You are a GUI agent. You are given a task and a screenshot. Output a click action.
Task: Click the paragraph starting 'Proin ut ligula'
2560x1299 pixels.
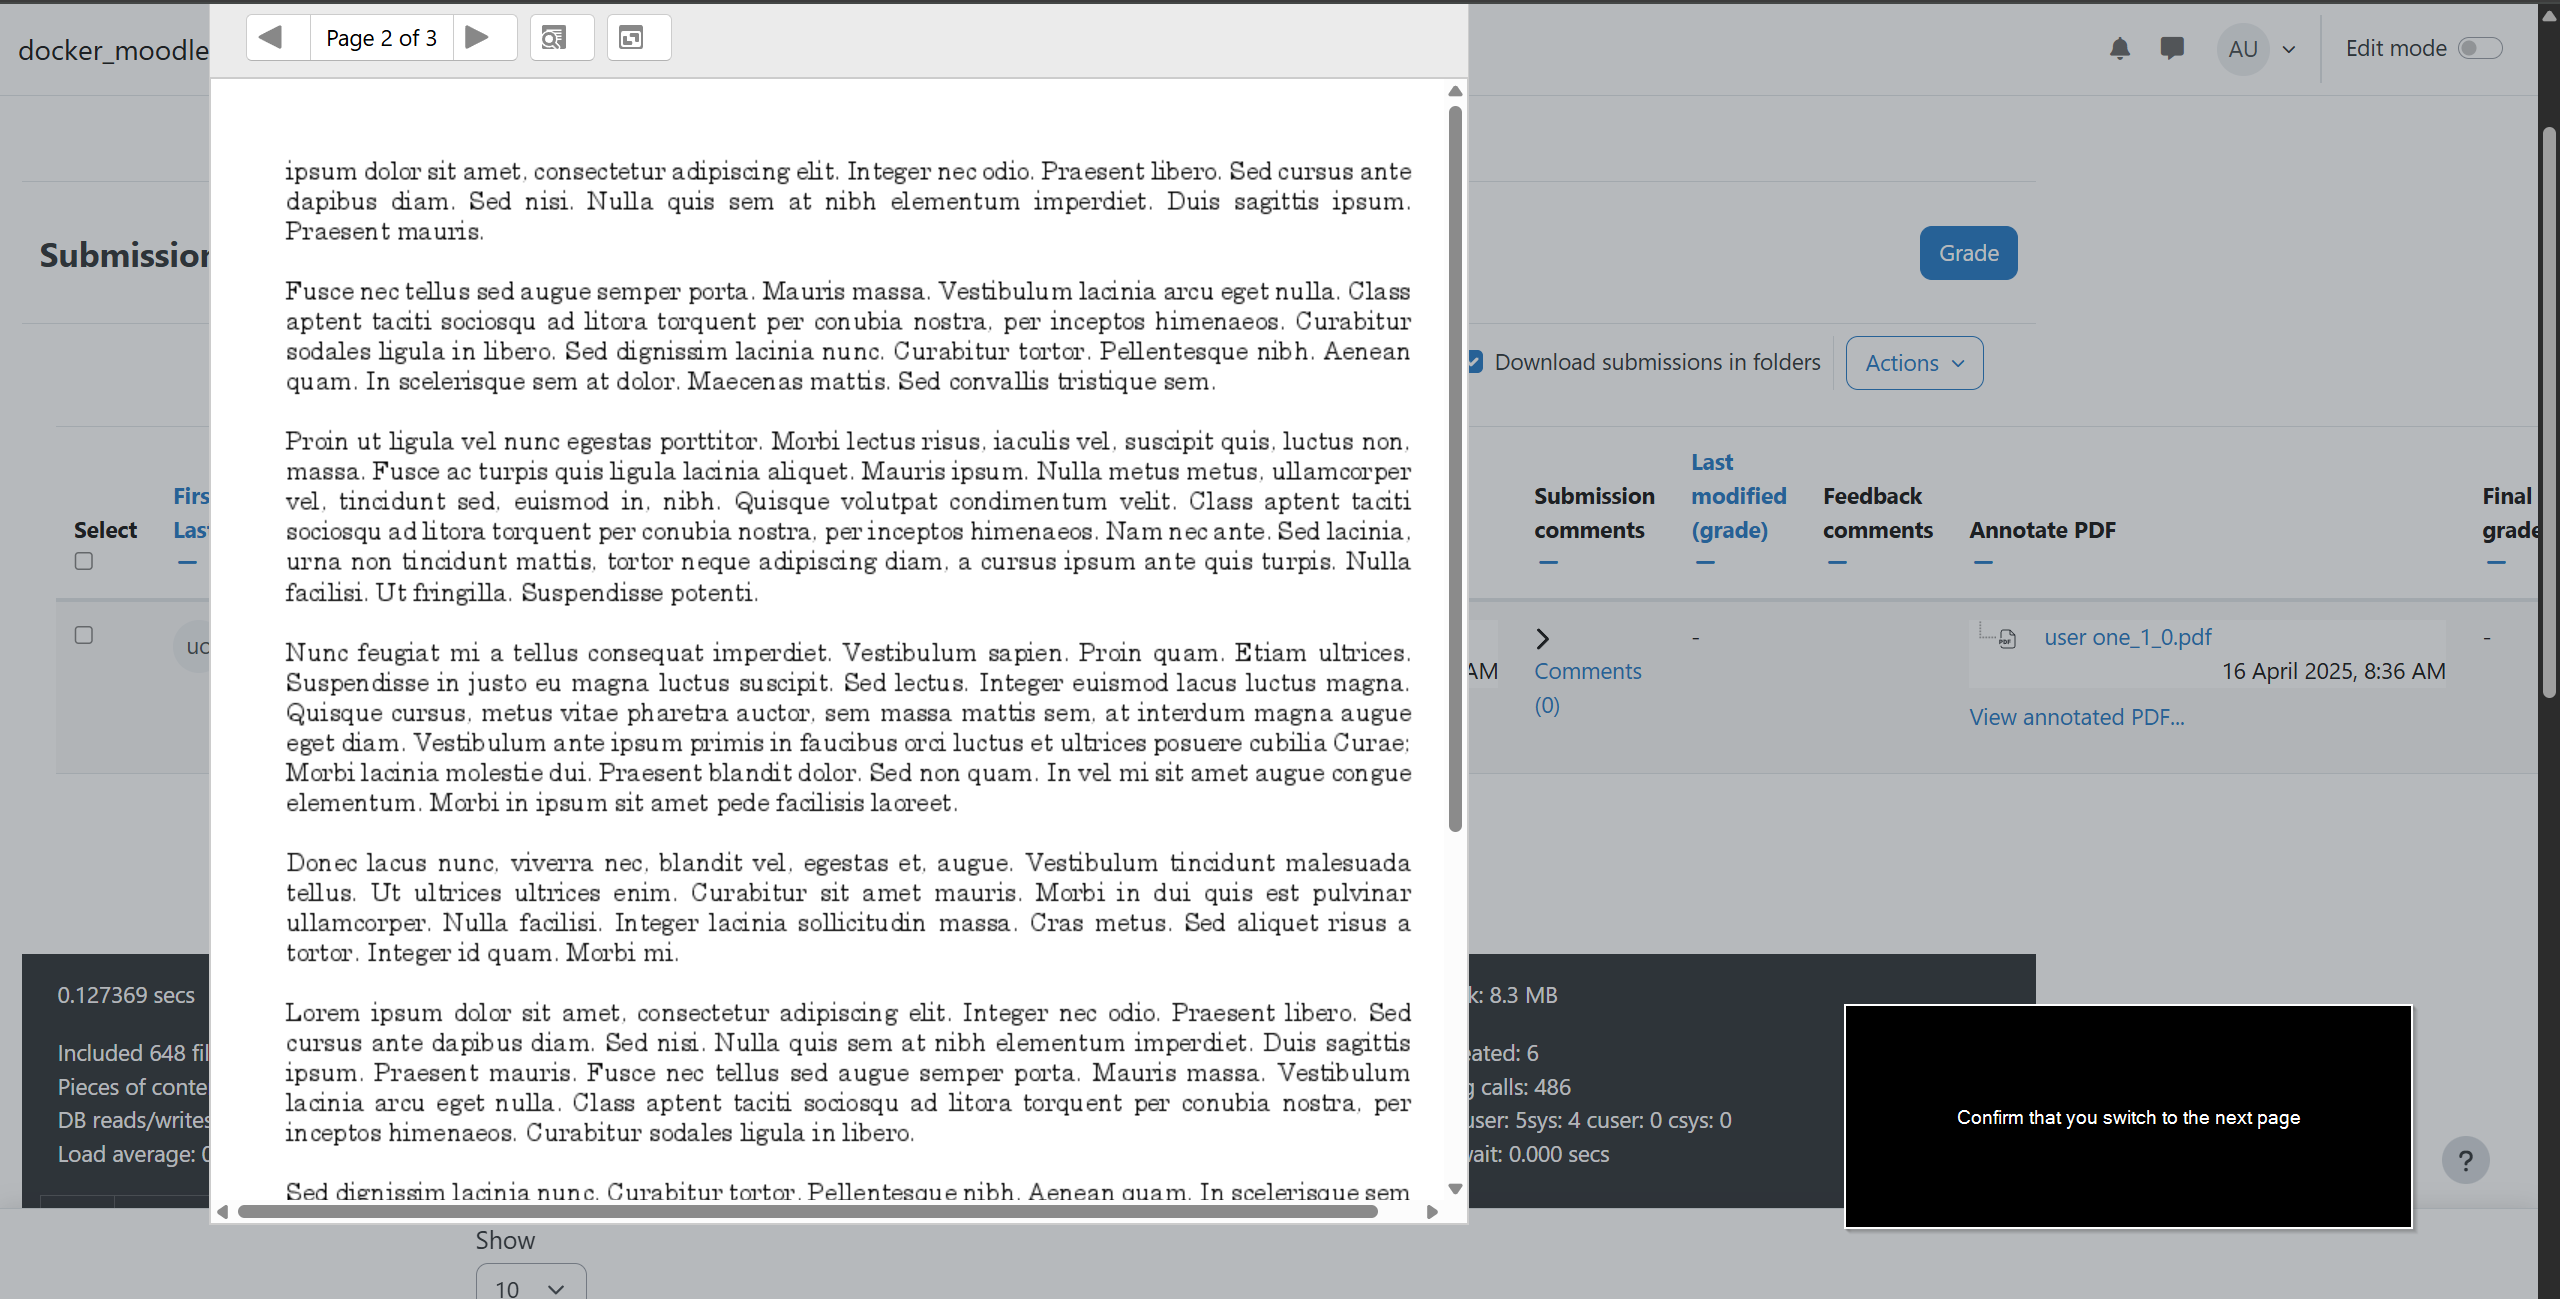point(848,517)
